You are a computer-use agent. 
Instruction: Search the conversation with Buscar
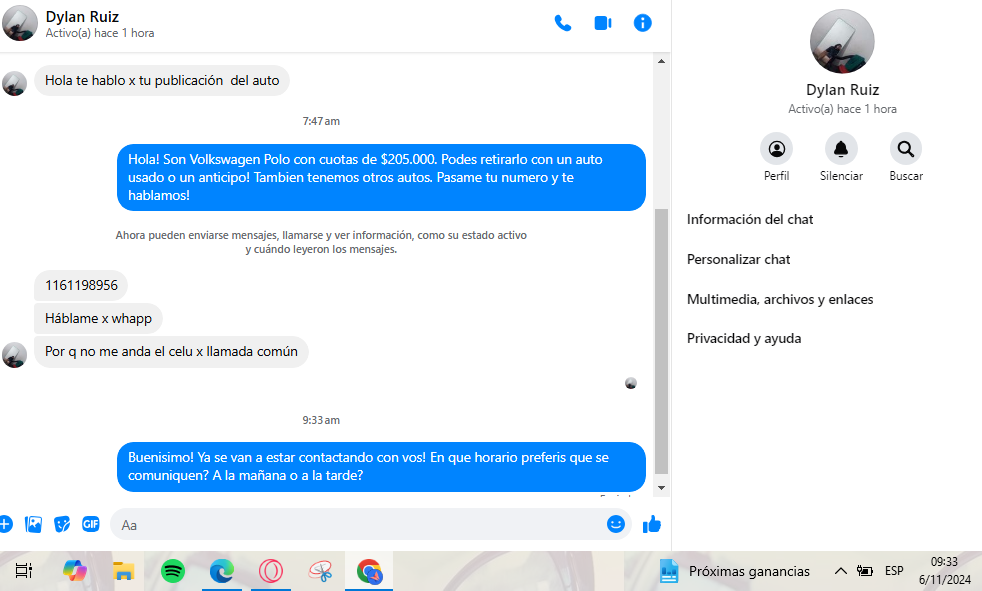coord(906,149)
